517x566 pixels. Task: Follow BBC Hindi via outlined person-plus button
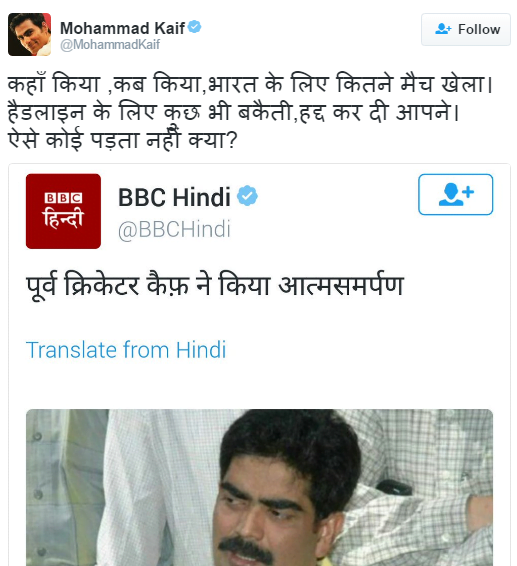click(456, 195)
